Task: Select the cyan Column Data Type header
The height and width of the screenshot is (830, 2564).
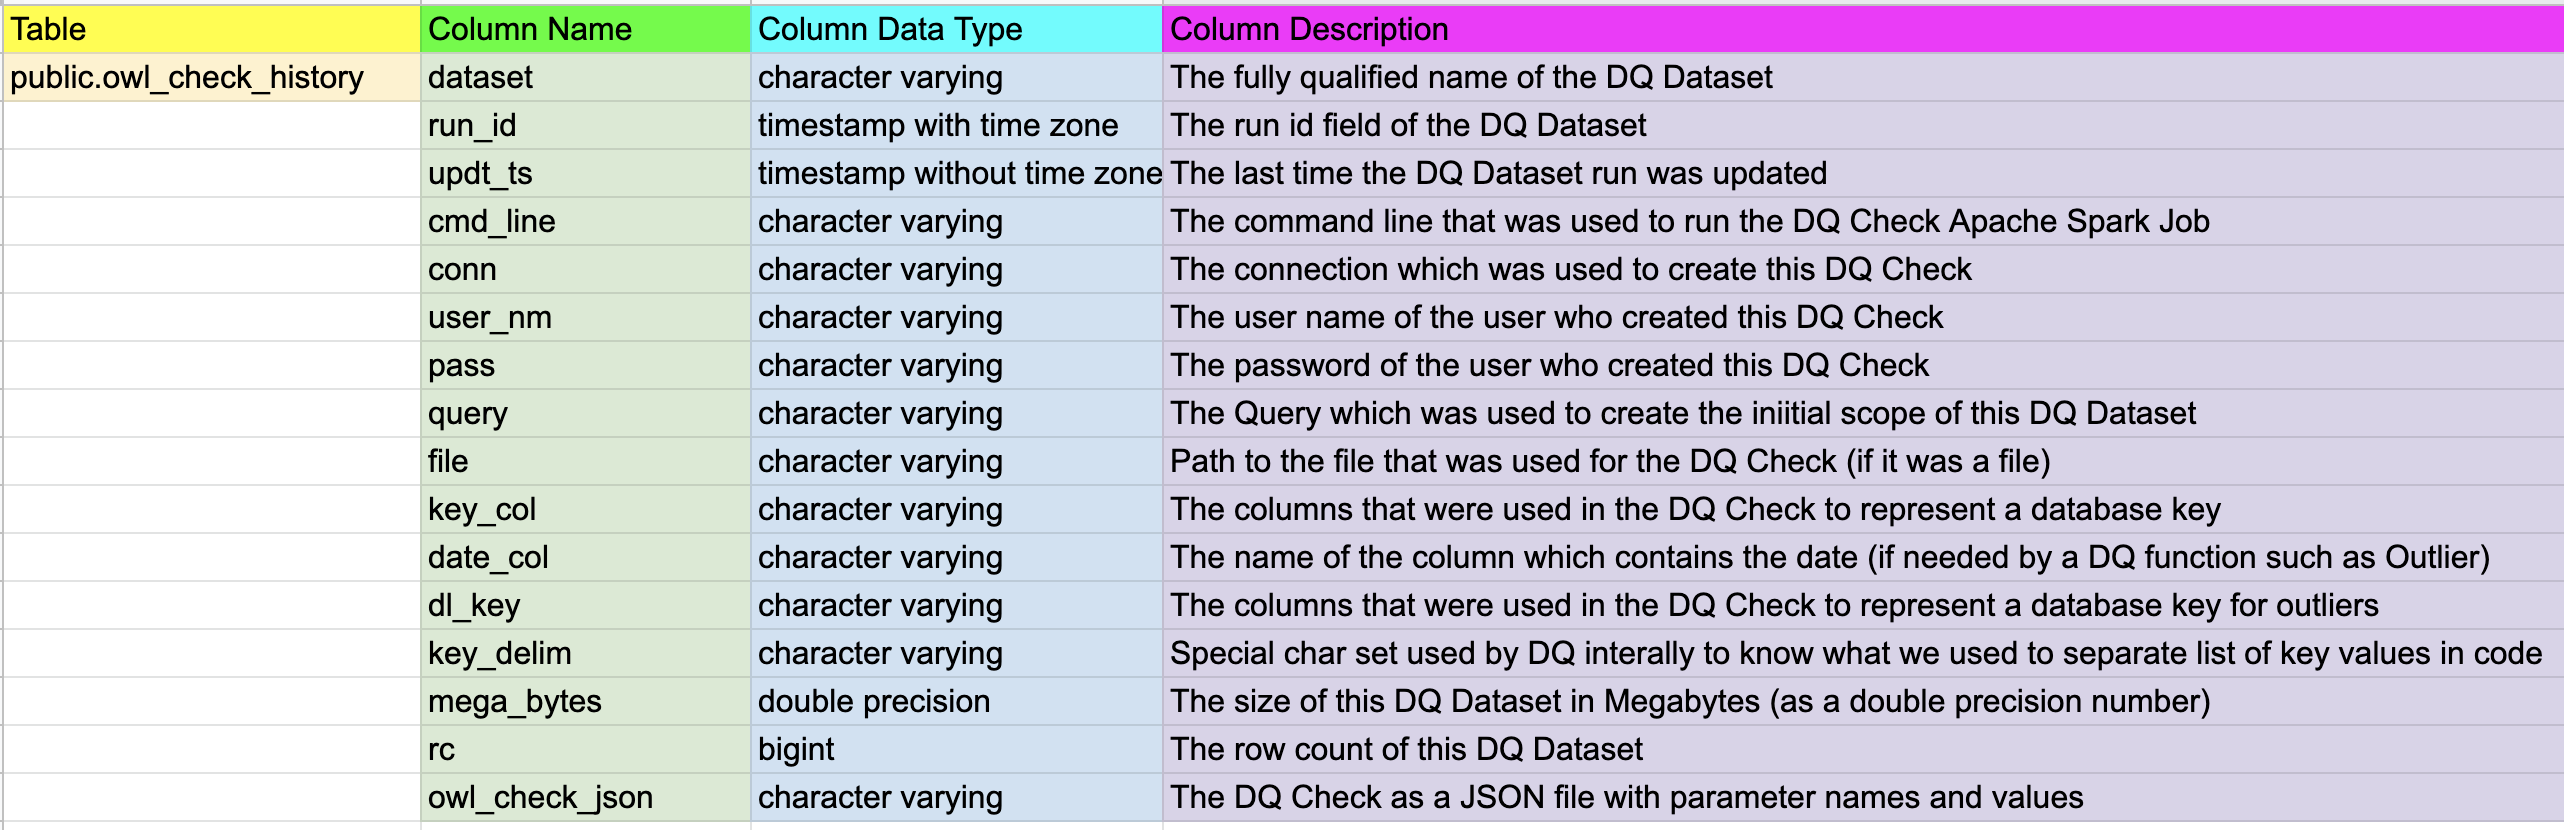Action: click(956, 29)
